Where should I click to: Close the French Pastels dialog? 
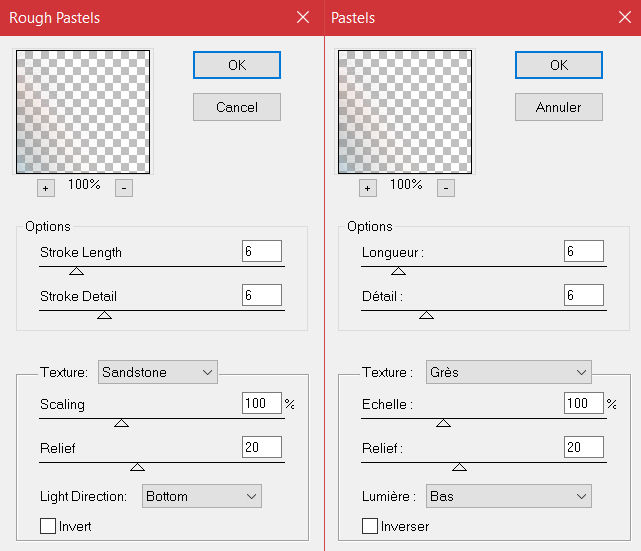pos(625,17)
